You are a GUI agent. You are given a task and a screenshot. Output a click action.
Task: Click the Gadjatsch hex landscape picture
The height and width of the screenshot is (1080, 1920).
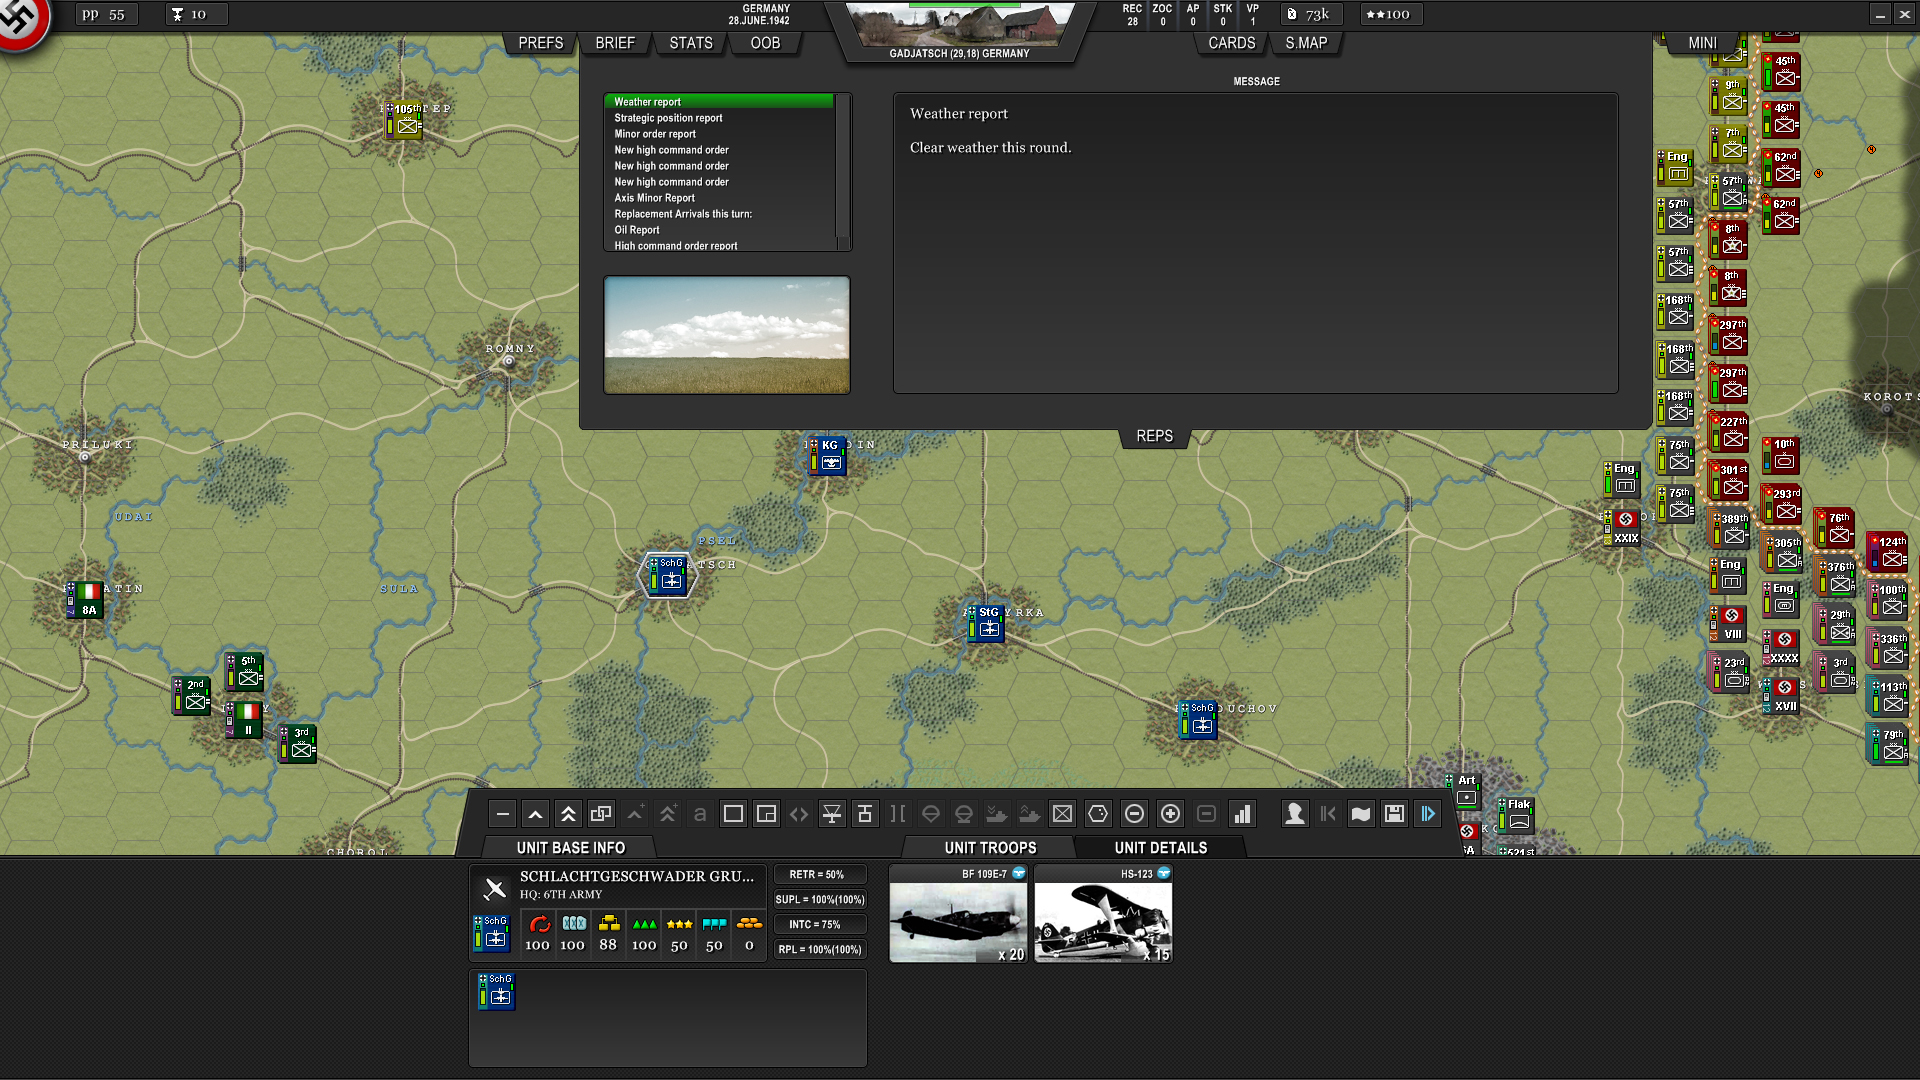[x=960, y=25]
